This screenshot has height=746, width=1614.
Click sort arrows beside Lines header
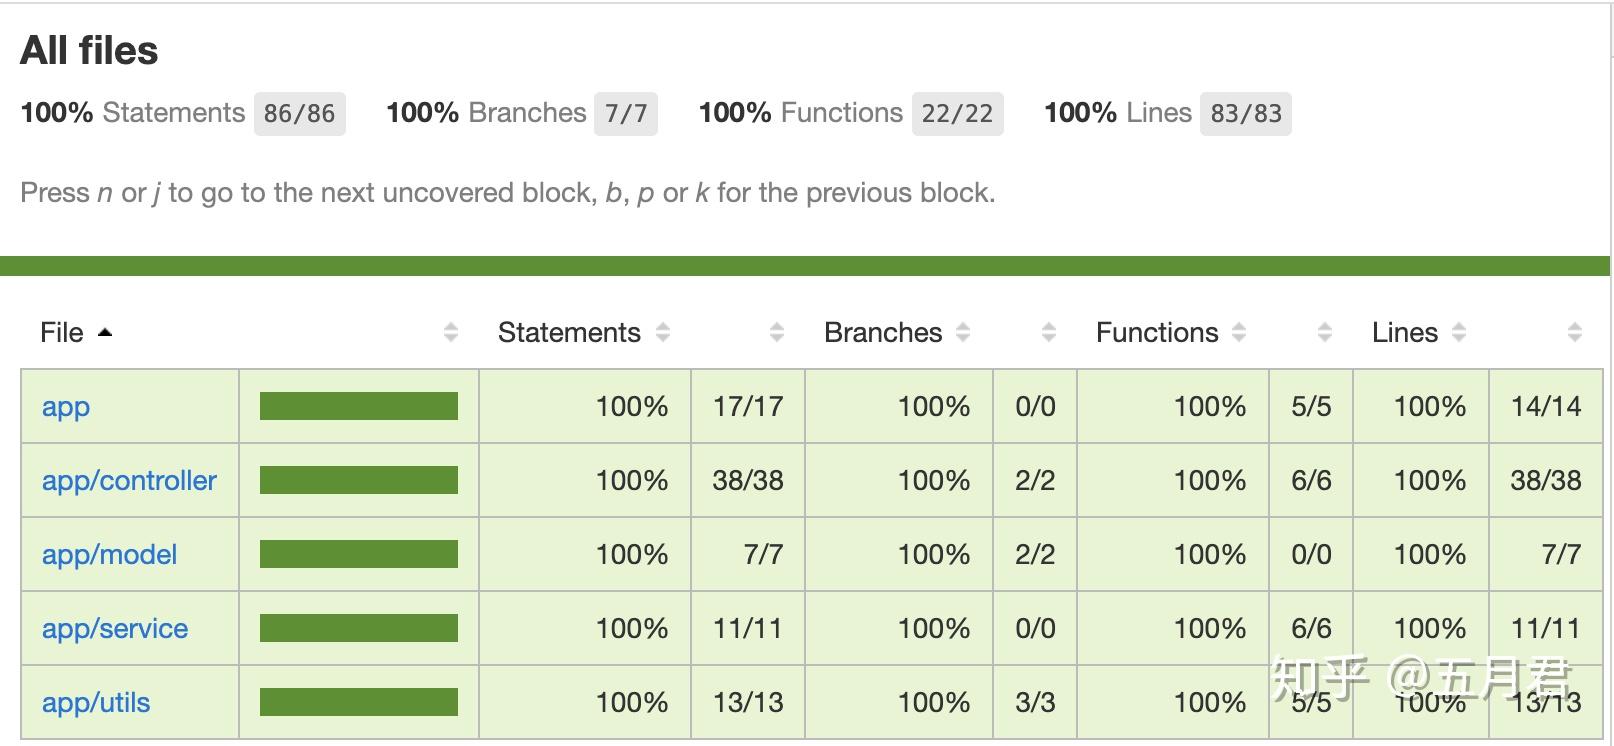point(1459,333)
